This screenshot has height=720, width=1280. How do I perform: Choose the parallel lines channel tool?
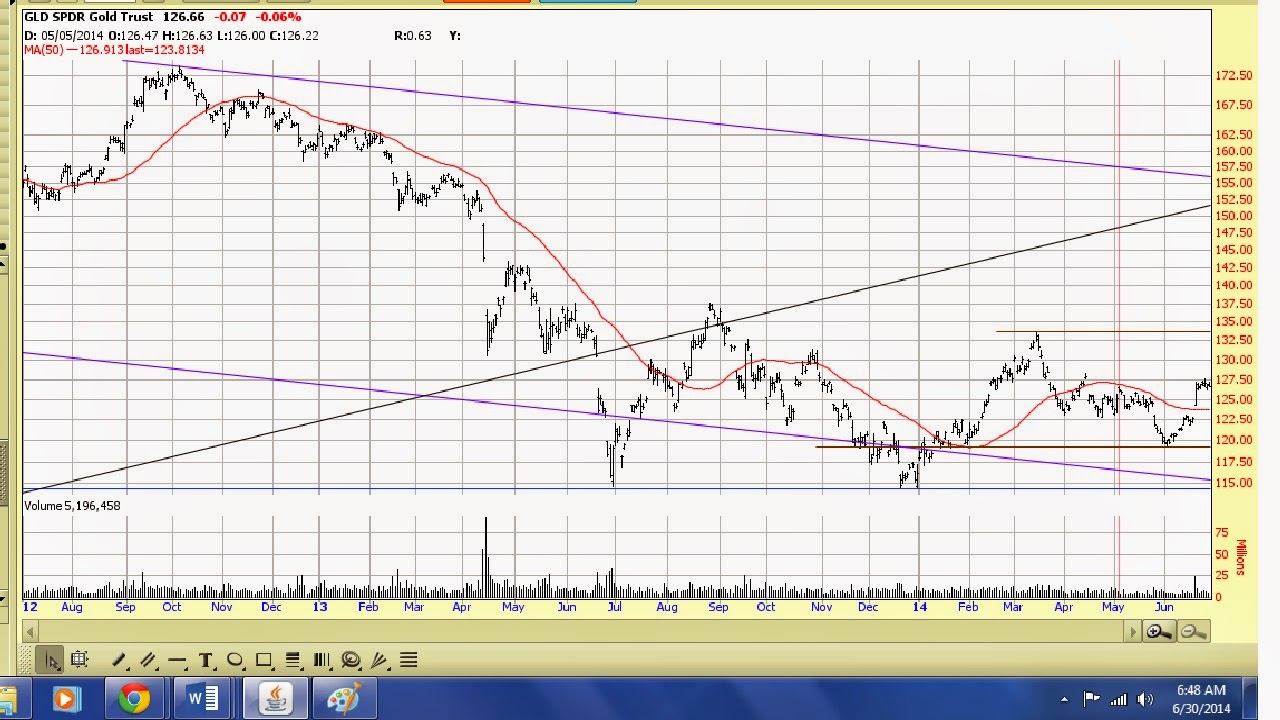(x=148, y=660)
